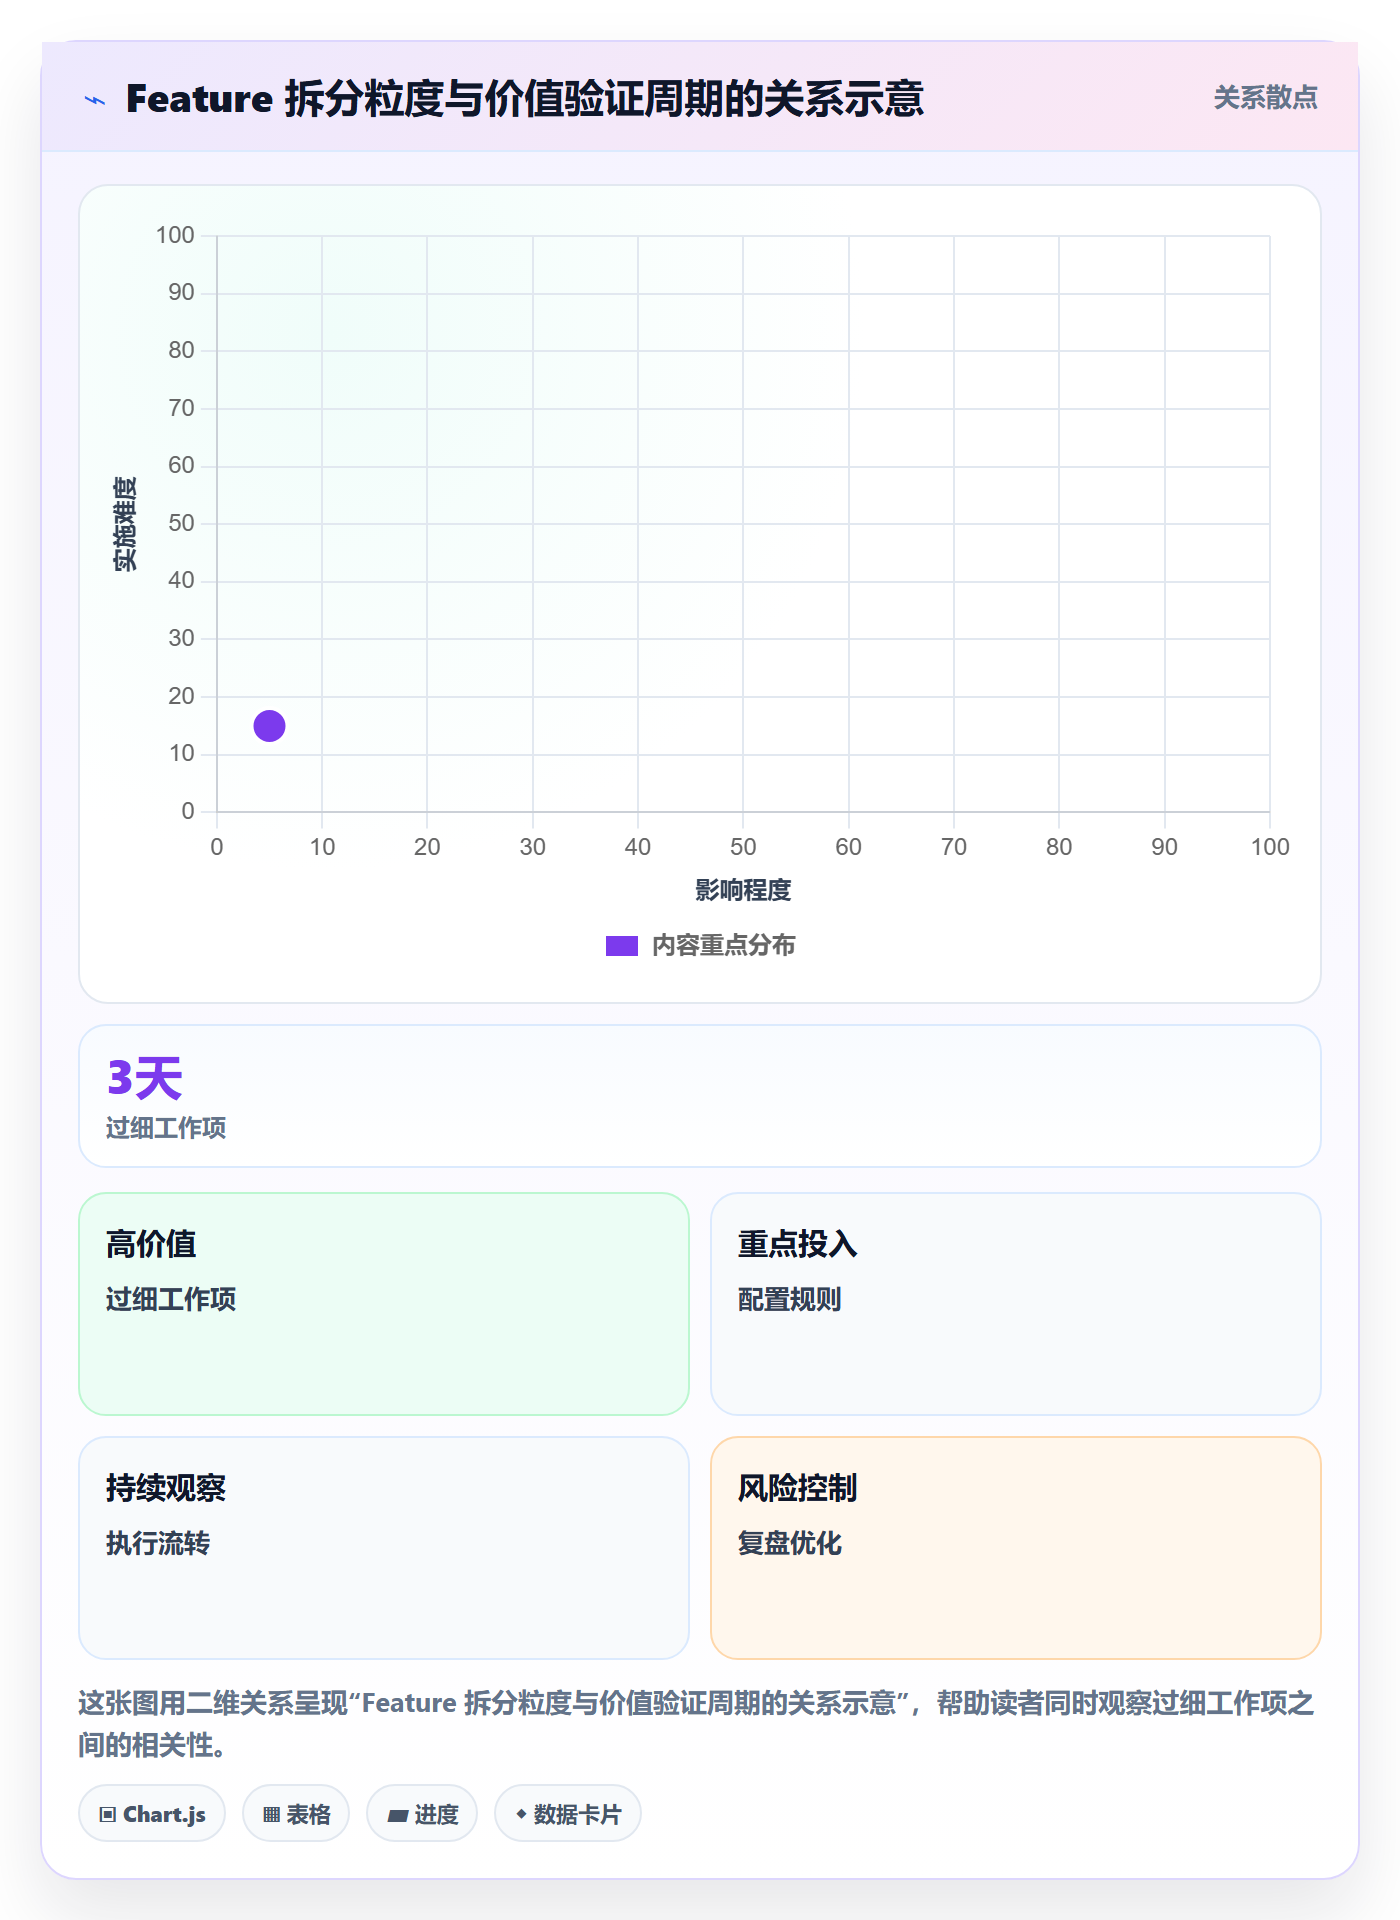1400x1920 pixels.
Task: Toggle the 内容重点分布 legend swatch
Action: 621,946
